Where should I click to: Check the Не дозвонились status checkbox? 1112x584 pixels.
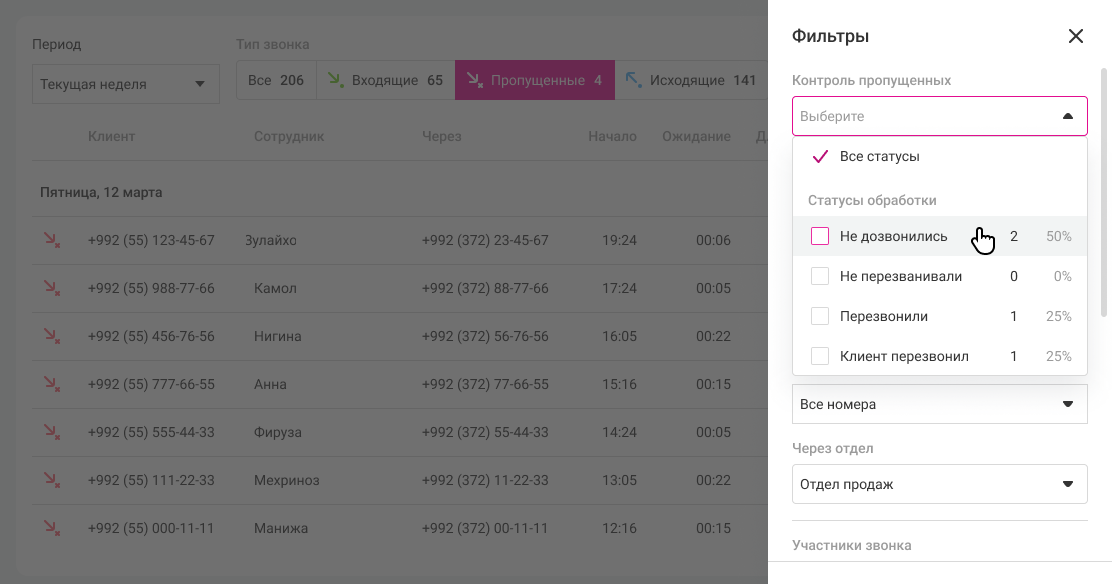[820, 236]
